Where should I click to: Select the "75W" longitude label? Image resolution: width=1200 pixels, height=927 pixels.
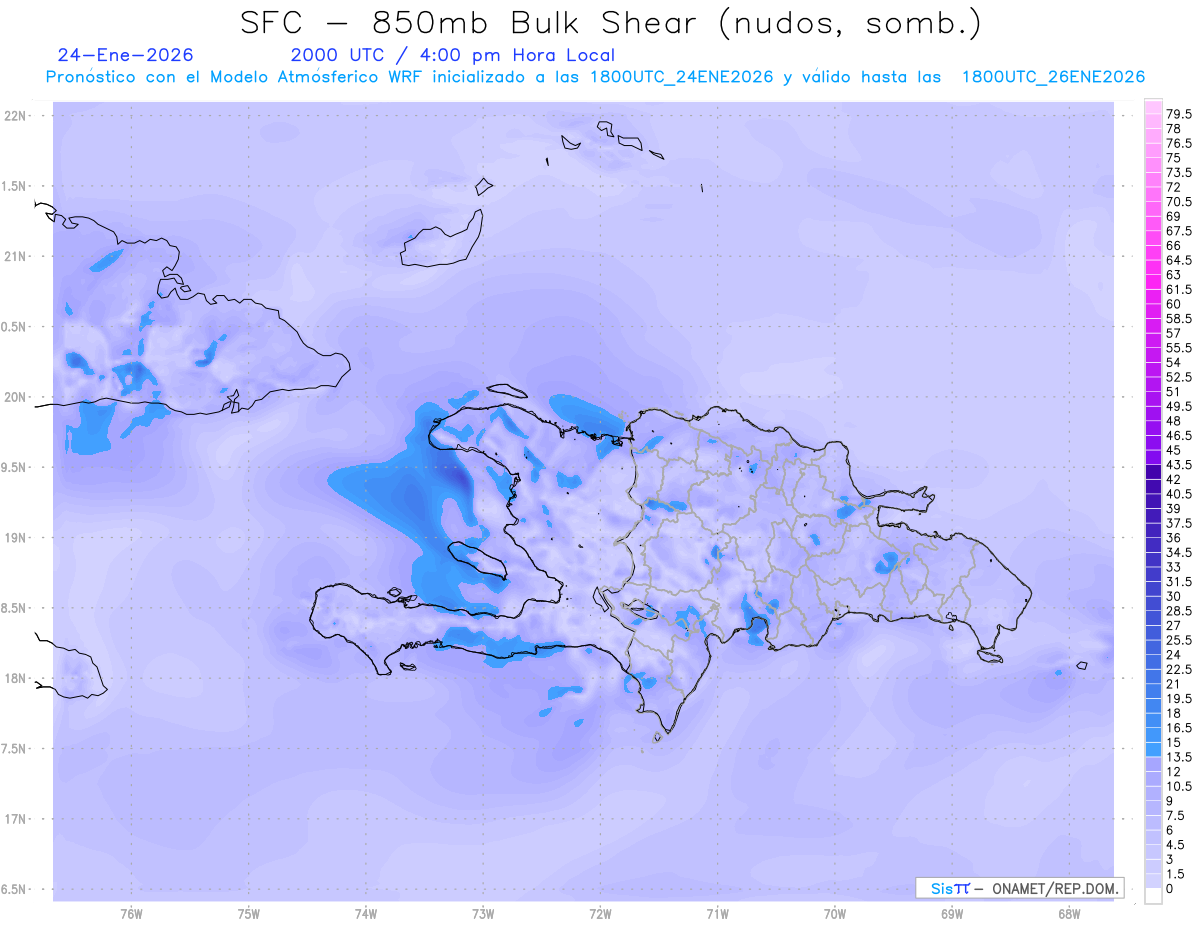point(249,913)
